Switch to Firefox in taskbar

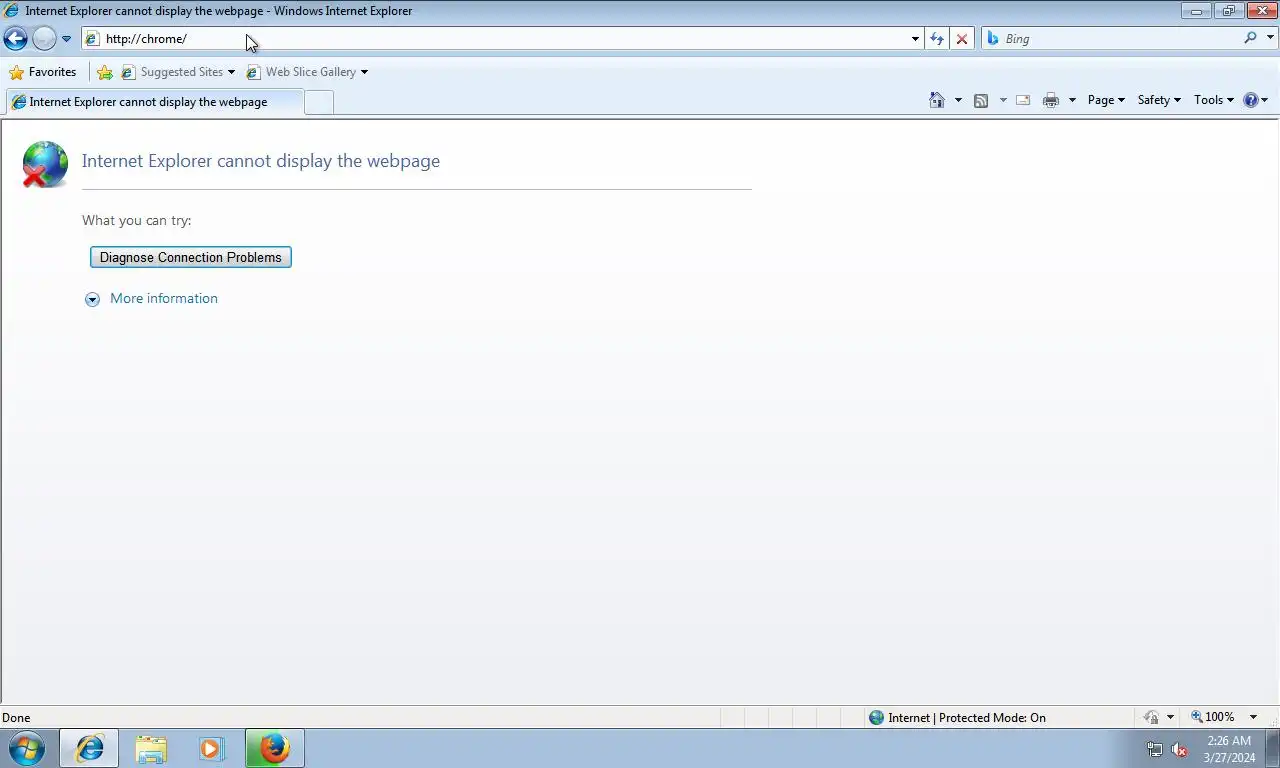[274, 748]
